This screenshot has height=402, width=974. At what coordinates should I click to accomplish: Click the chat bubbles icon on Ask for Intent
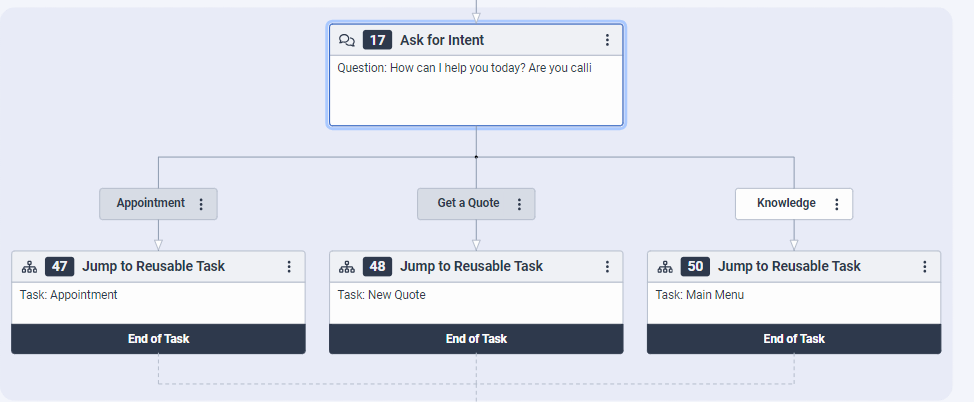[x=347, y=40]
